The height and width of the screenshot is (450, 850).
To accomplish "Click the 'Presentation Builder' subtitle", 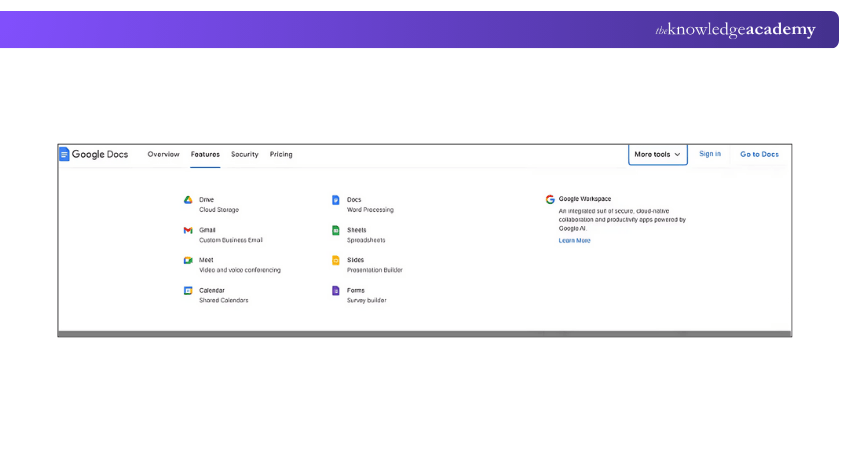I will tap(375, 270).
